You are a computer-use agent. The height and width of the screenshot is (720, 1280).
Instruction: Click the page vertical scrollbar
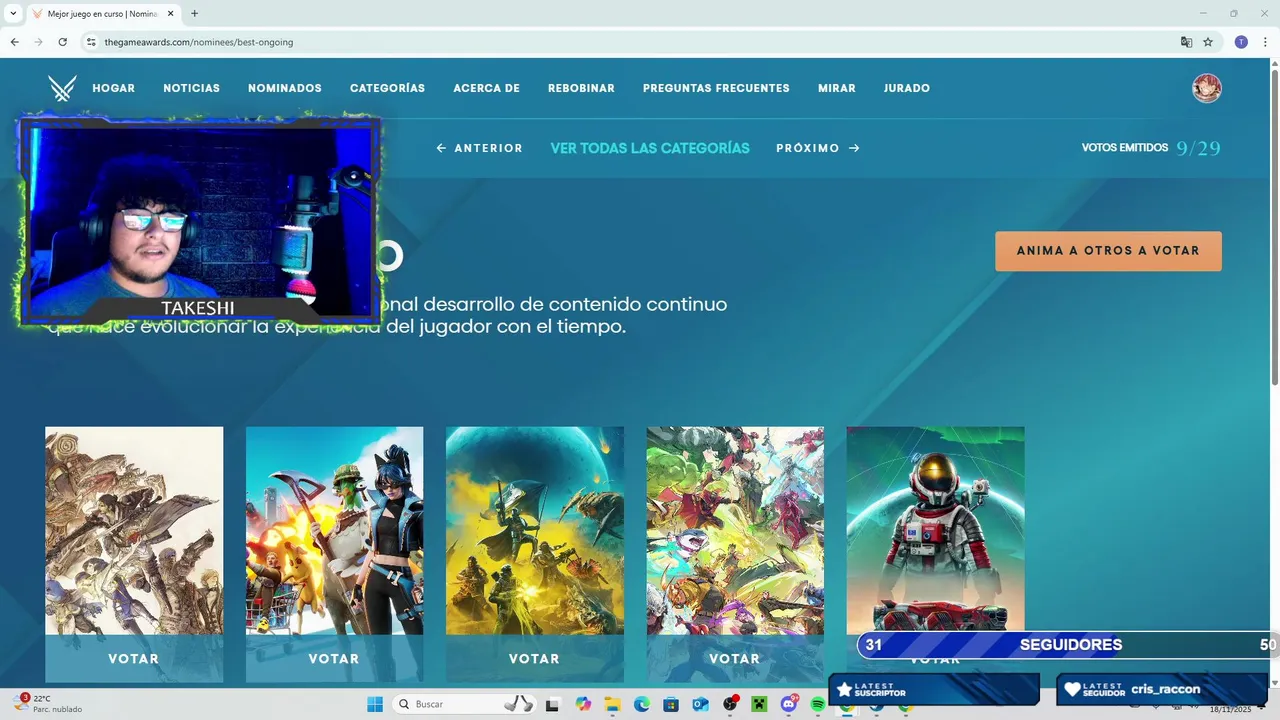coord(1274,227)
